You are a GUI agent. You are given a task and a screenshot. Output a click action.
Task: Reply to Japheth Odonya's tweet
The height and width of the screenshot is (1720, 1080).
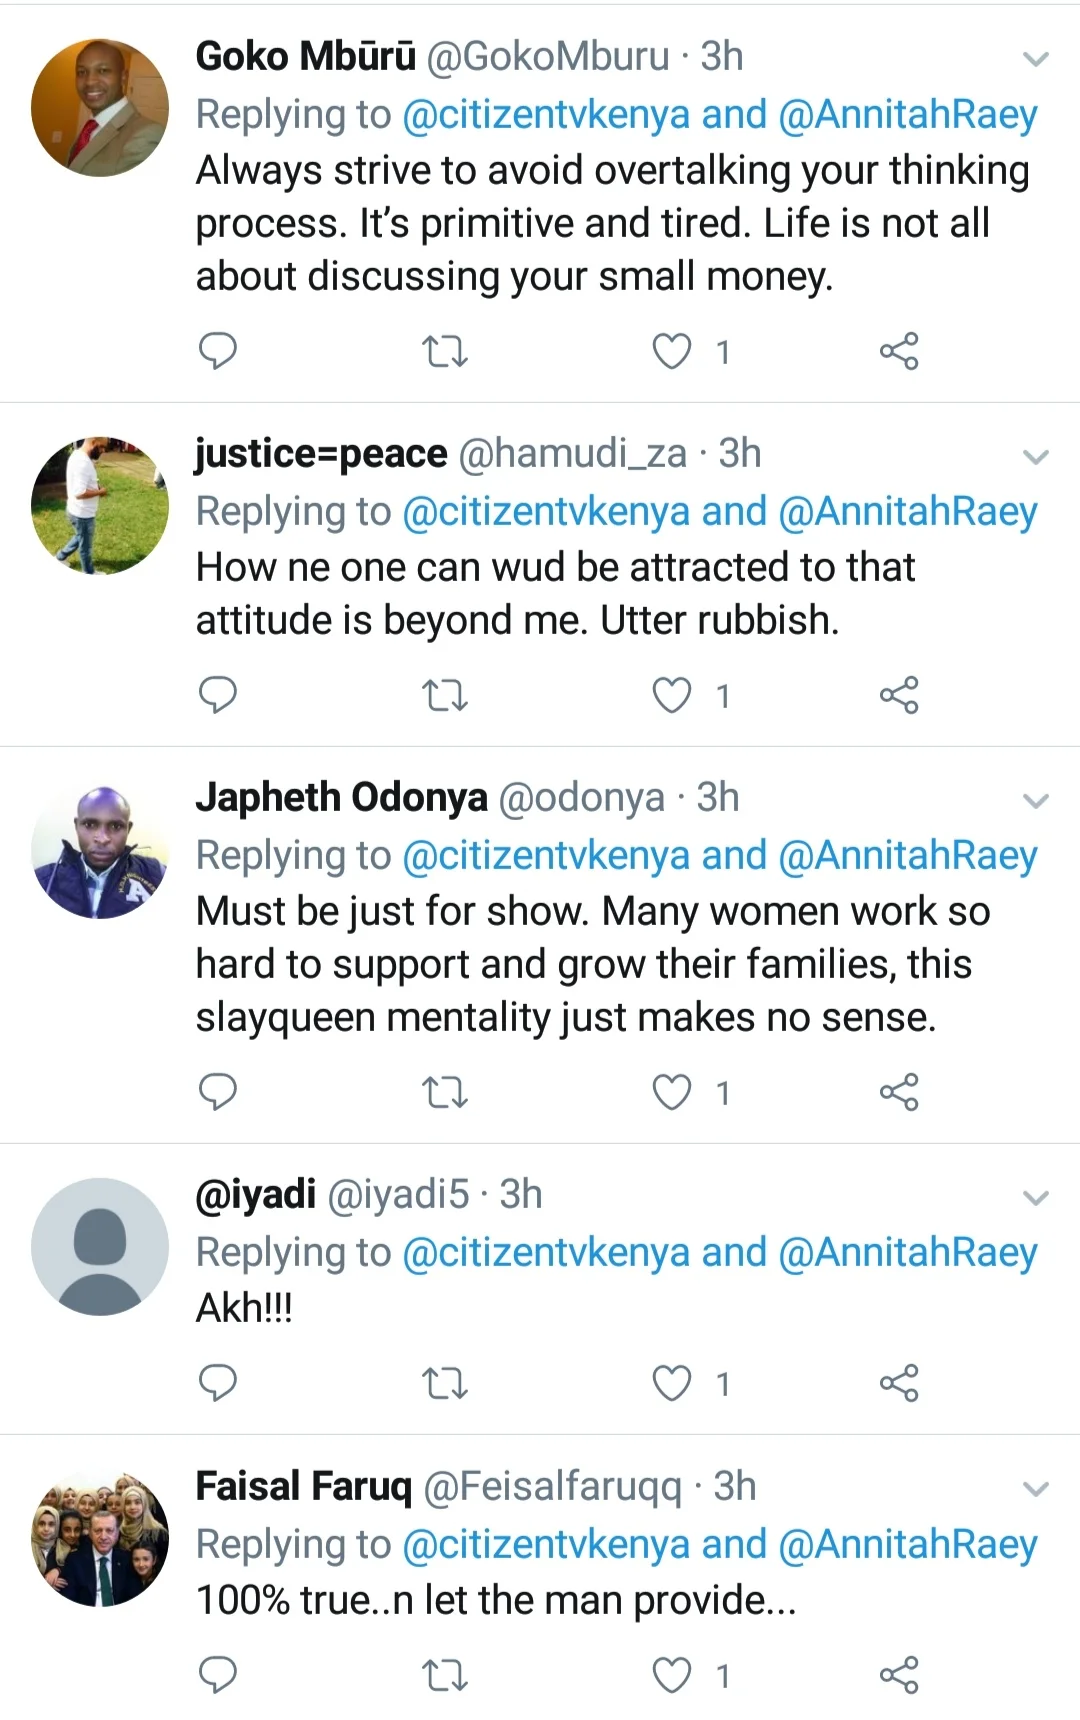[x=218, y=1092]
